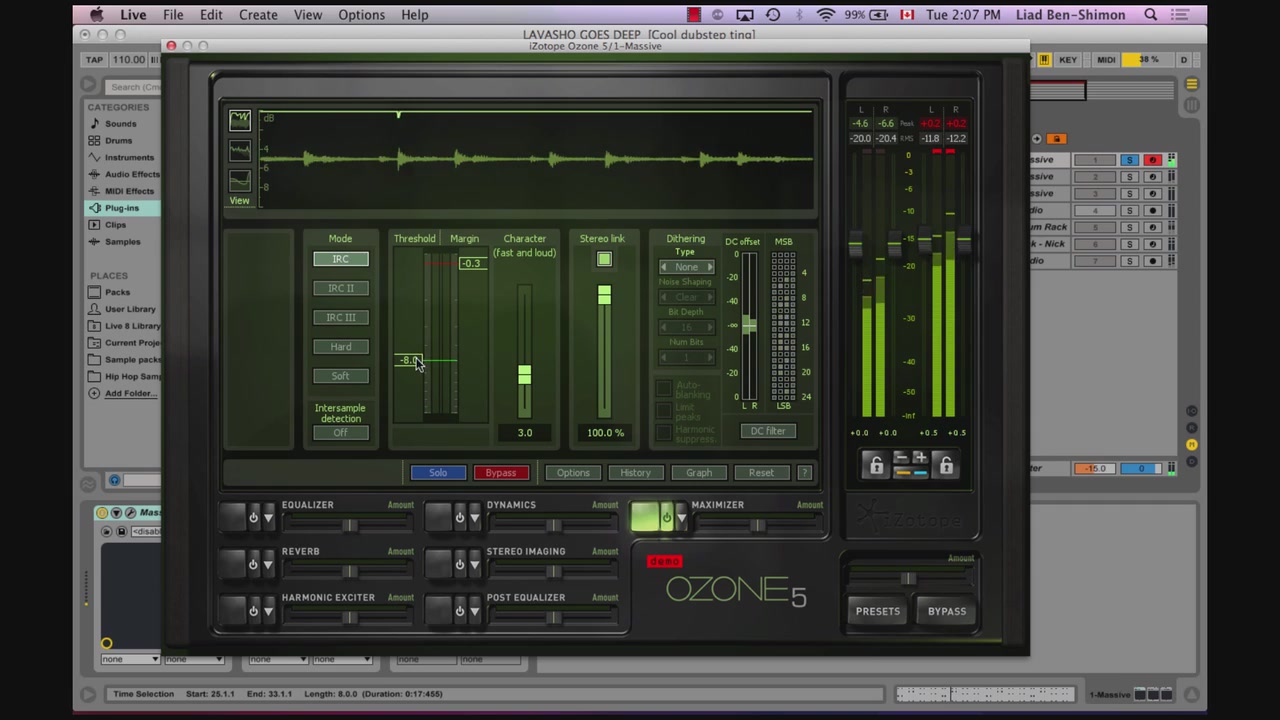This screenshot has height=720, width=1280.
Task: Click the meter minus button
Action: 901,459
